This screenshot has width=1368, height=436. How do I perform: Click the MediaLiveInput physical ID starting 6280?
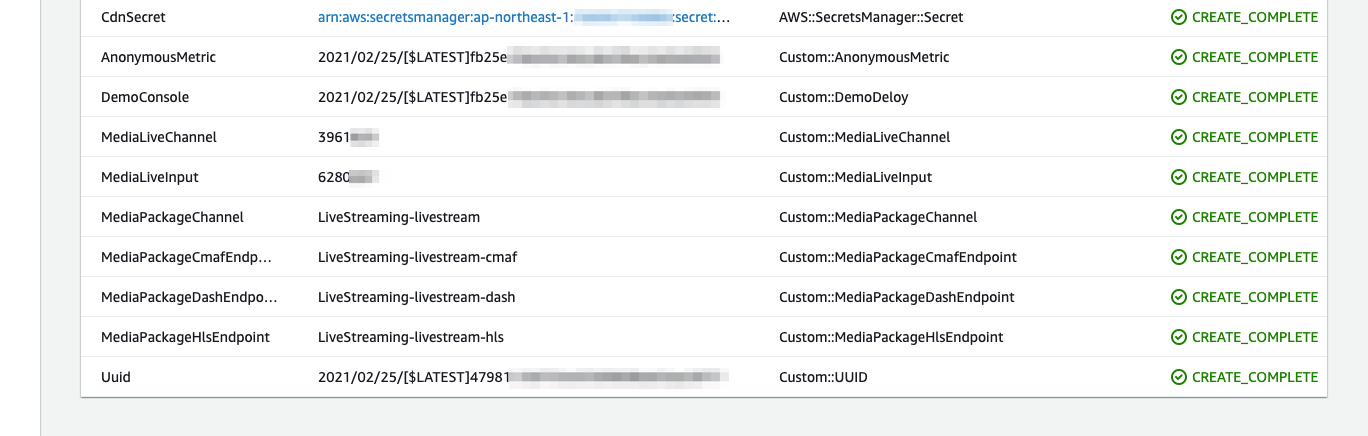pos(346,177)
